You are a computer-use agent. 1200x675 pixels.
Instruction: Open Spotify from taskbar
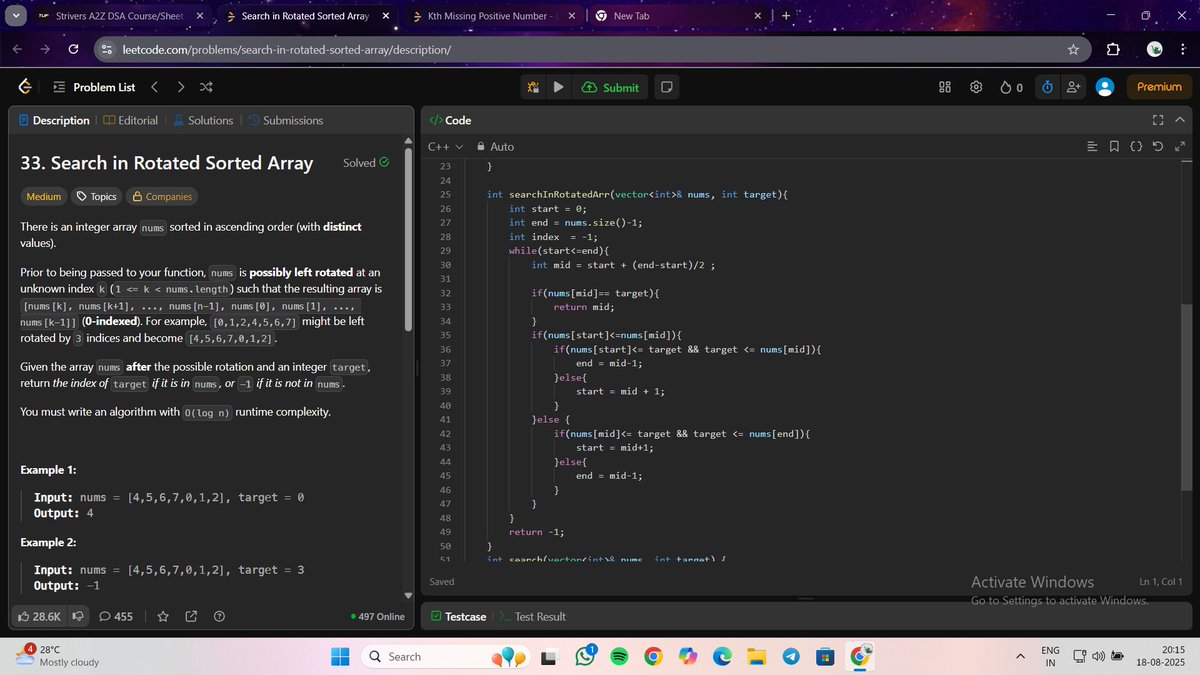(x=618, y=656)
